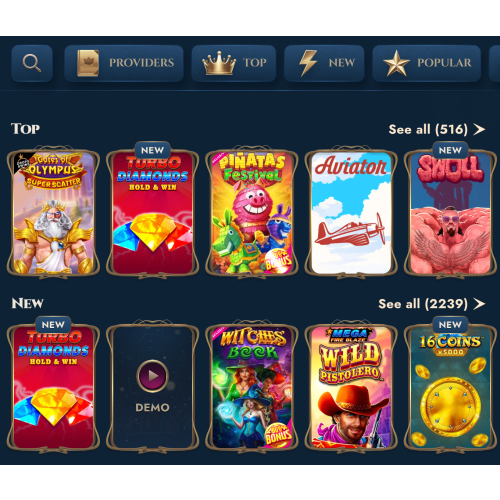This screenshot has height=500, width=500.
Task: Switch to the Popular tab
Action: tap(427, 63)
